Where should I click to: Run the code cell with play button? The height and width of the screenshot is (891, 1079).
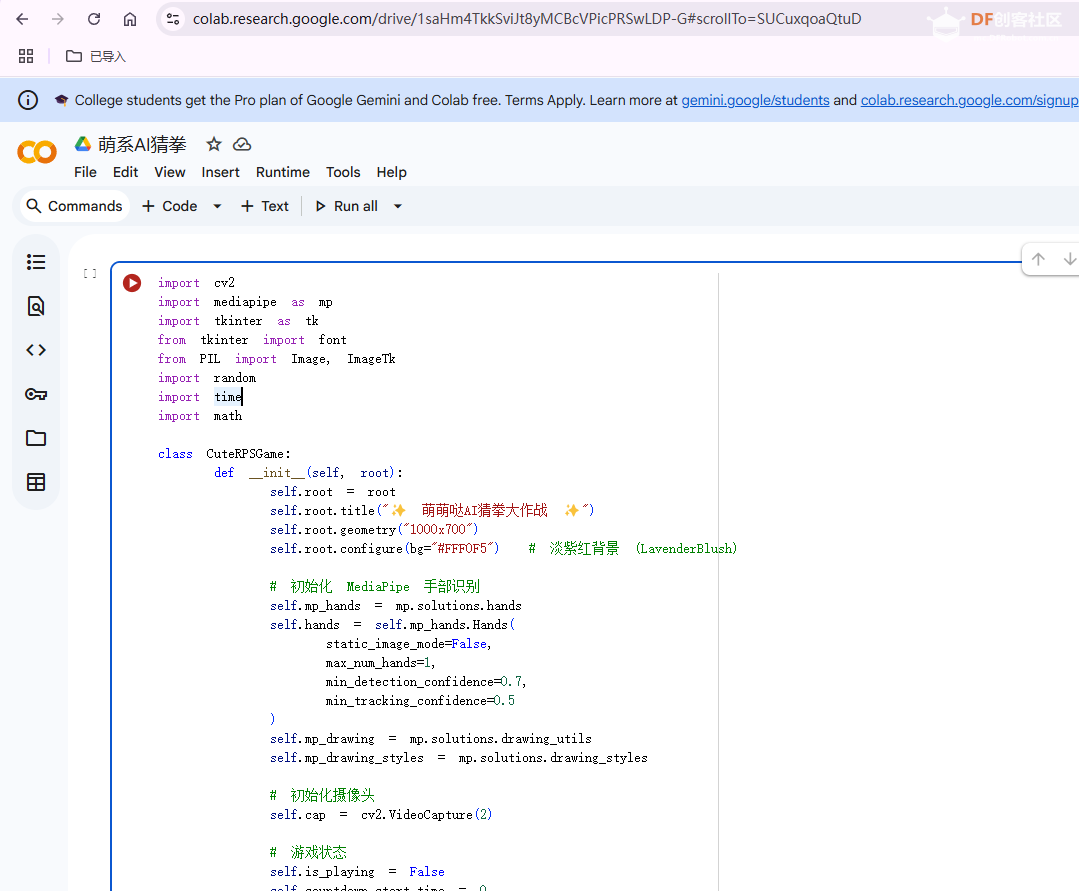[x=132, y=283]
